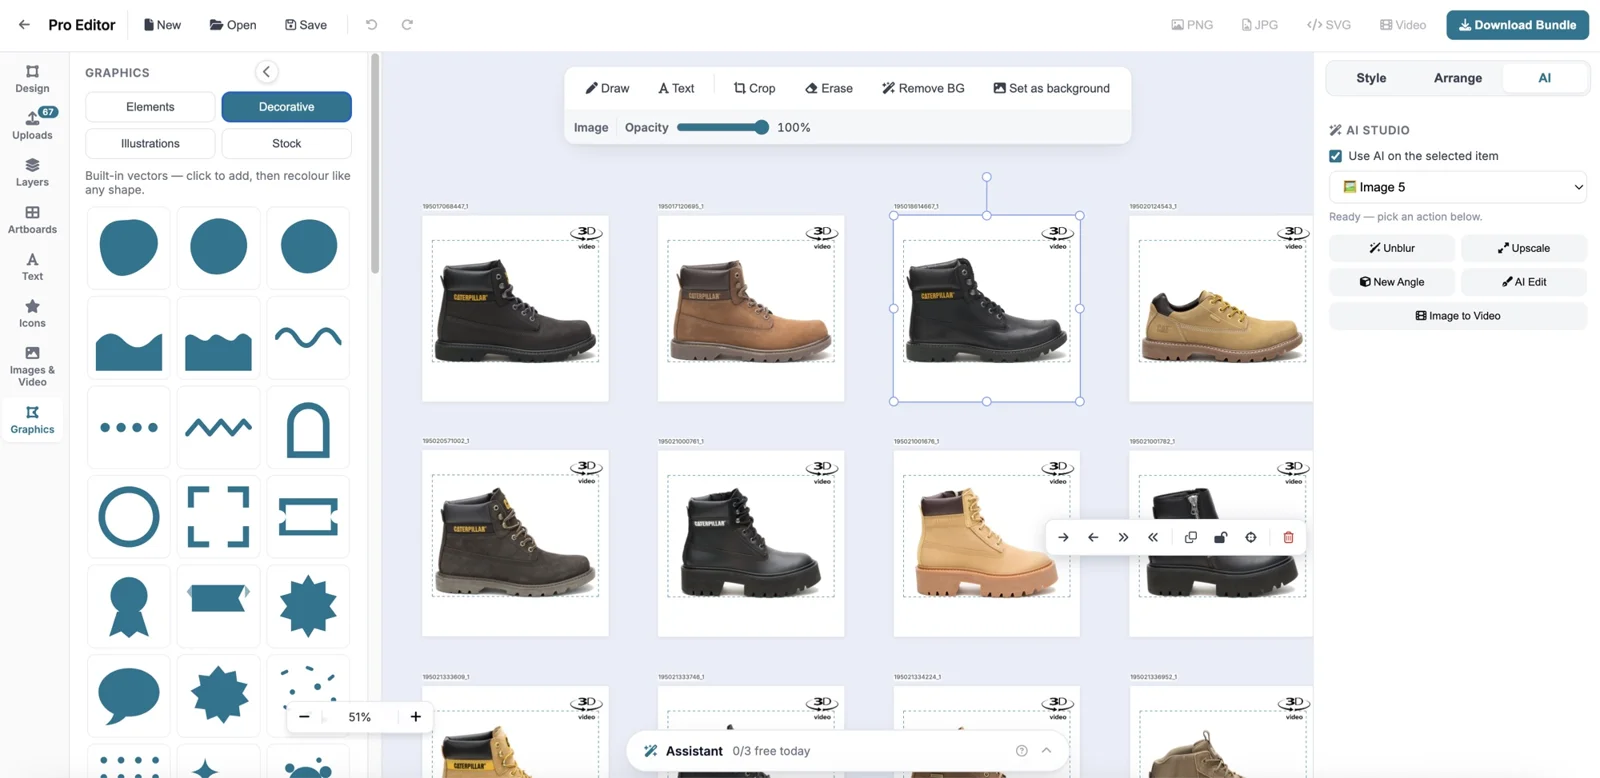Click the 51% zoom level field
This screenshot has height=778, width=1600.
pyautogui.click(x=360, y=717)
